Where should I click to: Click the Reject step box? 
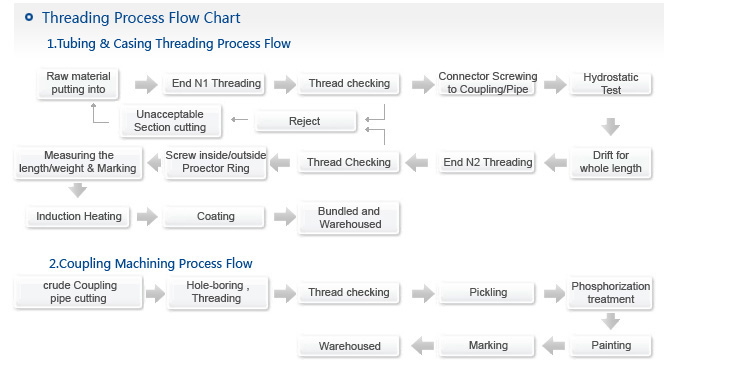pos(305,121)
